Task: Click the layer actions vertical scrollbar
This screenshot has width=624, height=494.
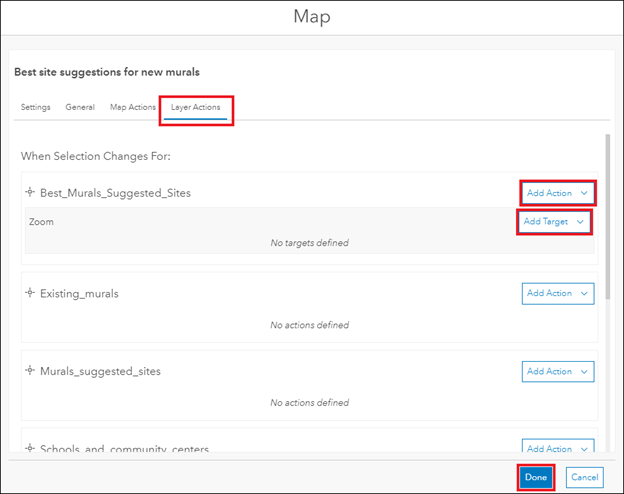Action: click(x=607, y=217)
